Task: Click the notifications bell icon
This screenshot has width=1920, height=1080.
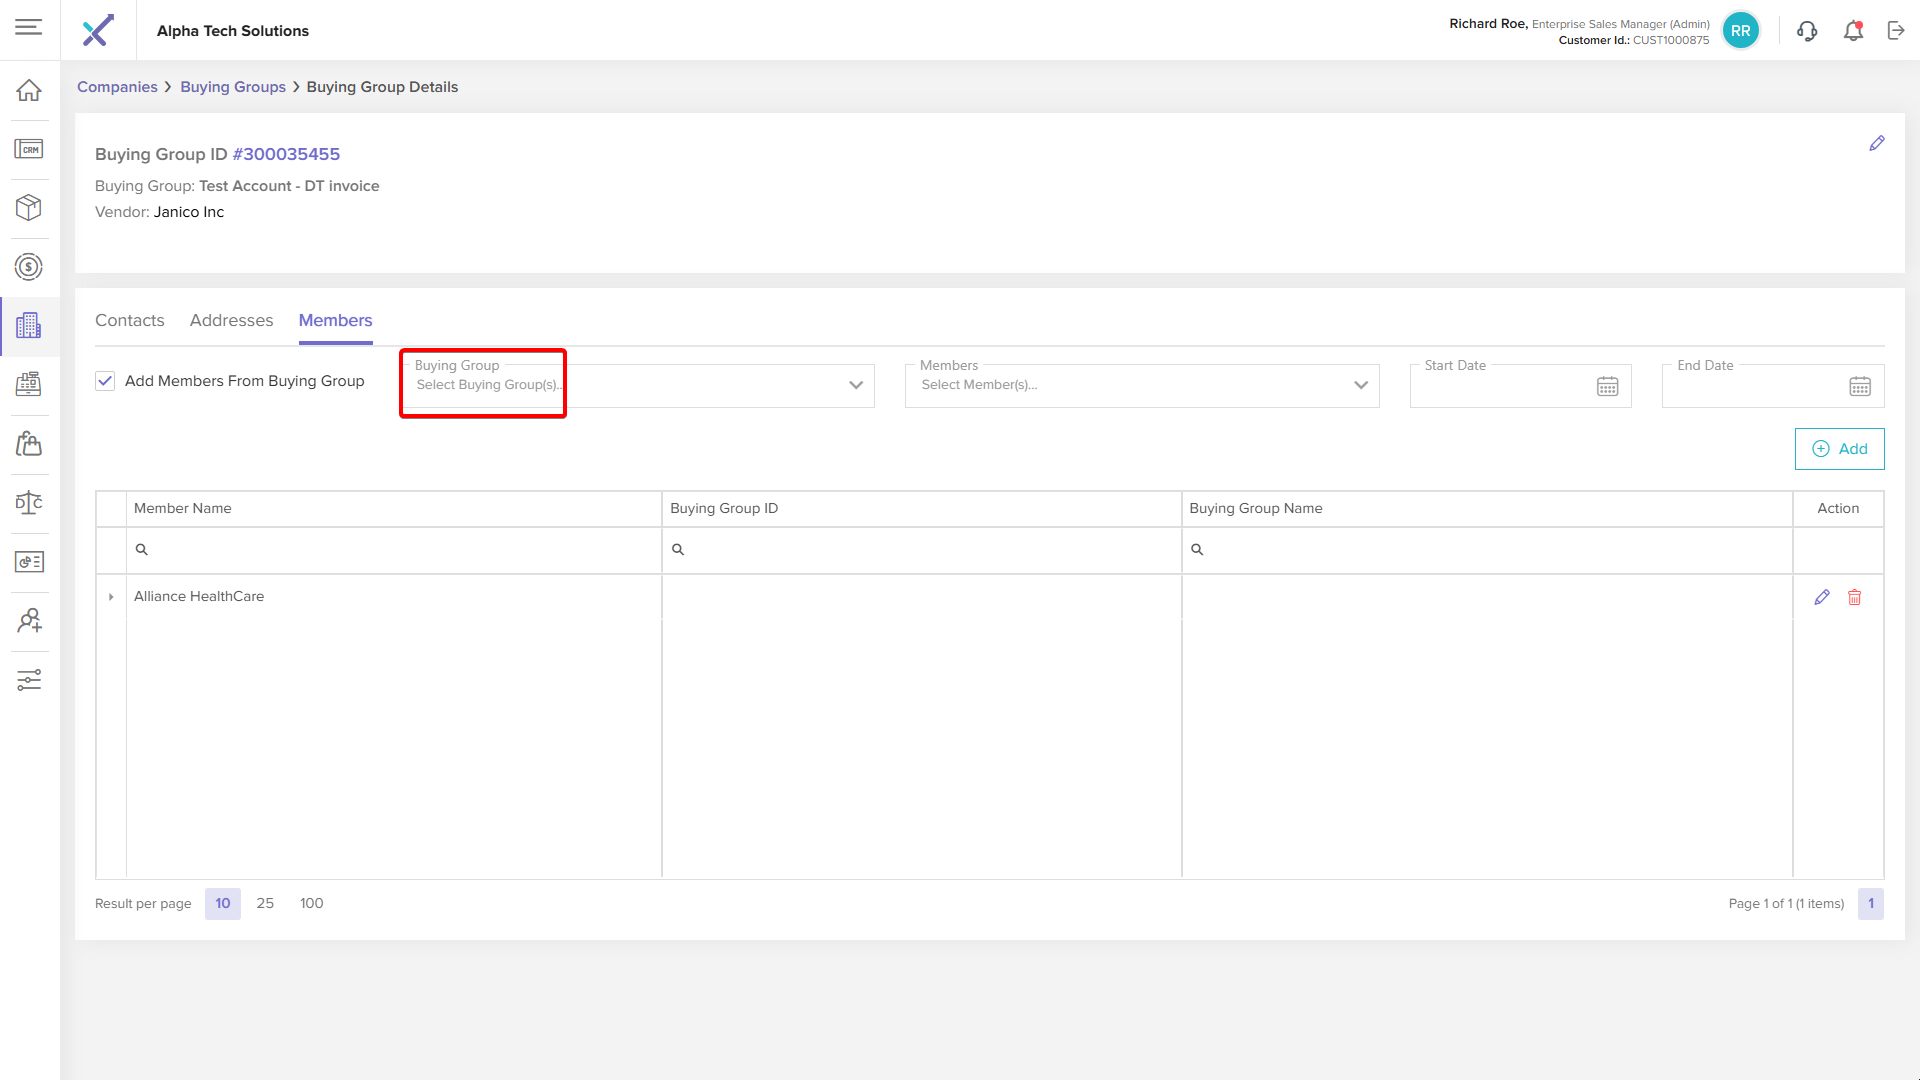Action: click(x=1853, y=31)
